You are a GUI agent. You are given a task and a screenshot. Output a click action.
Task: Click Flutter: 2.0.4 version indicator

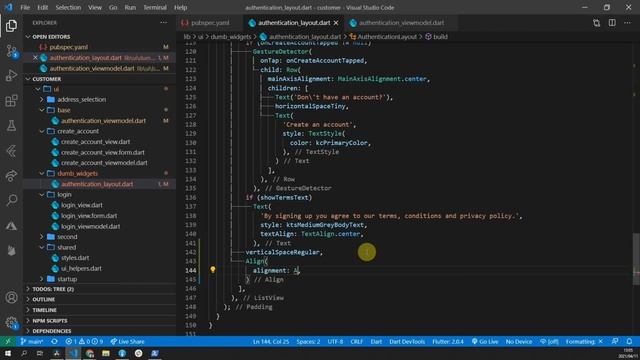(x=448, y=342)
